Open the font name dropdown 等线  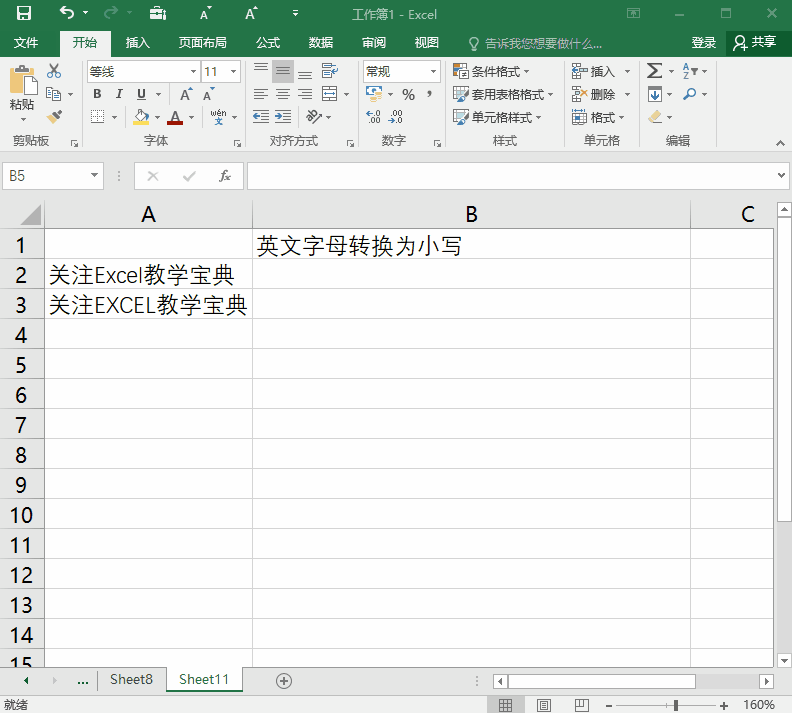click(x=193, y=72)
